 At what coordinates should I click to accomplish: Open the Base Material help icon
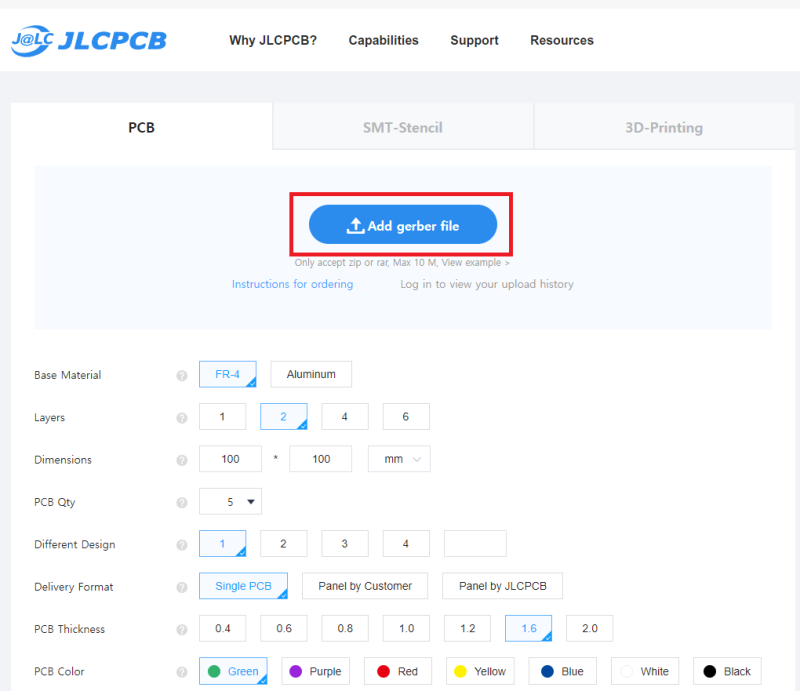(182, 376)
